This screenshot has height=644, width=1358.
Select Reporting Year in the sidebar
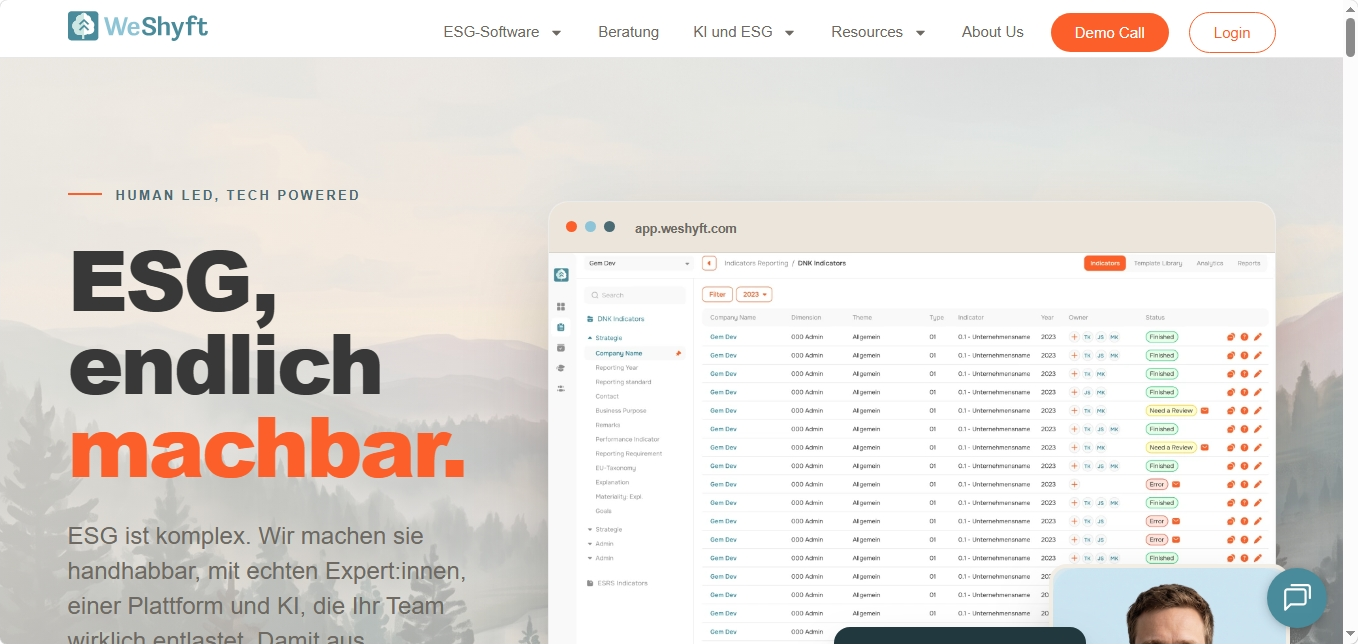[616, 368]
